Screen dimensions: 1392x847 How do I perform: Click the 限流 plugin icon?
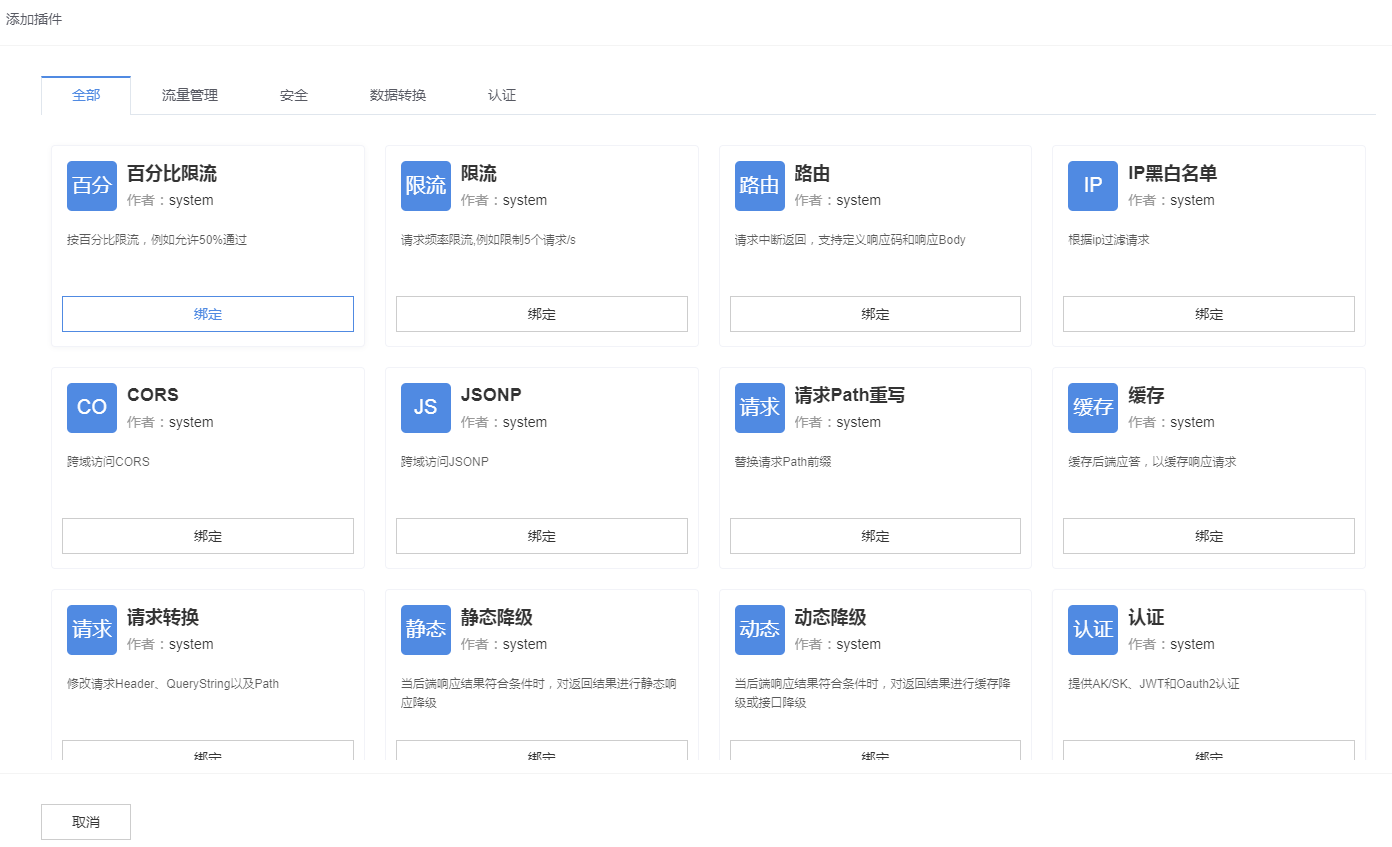coord(426,186)
